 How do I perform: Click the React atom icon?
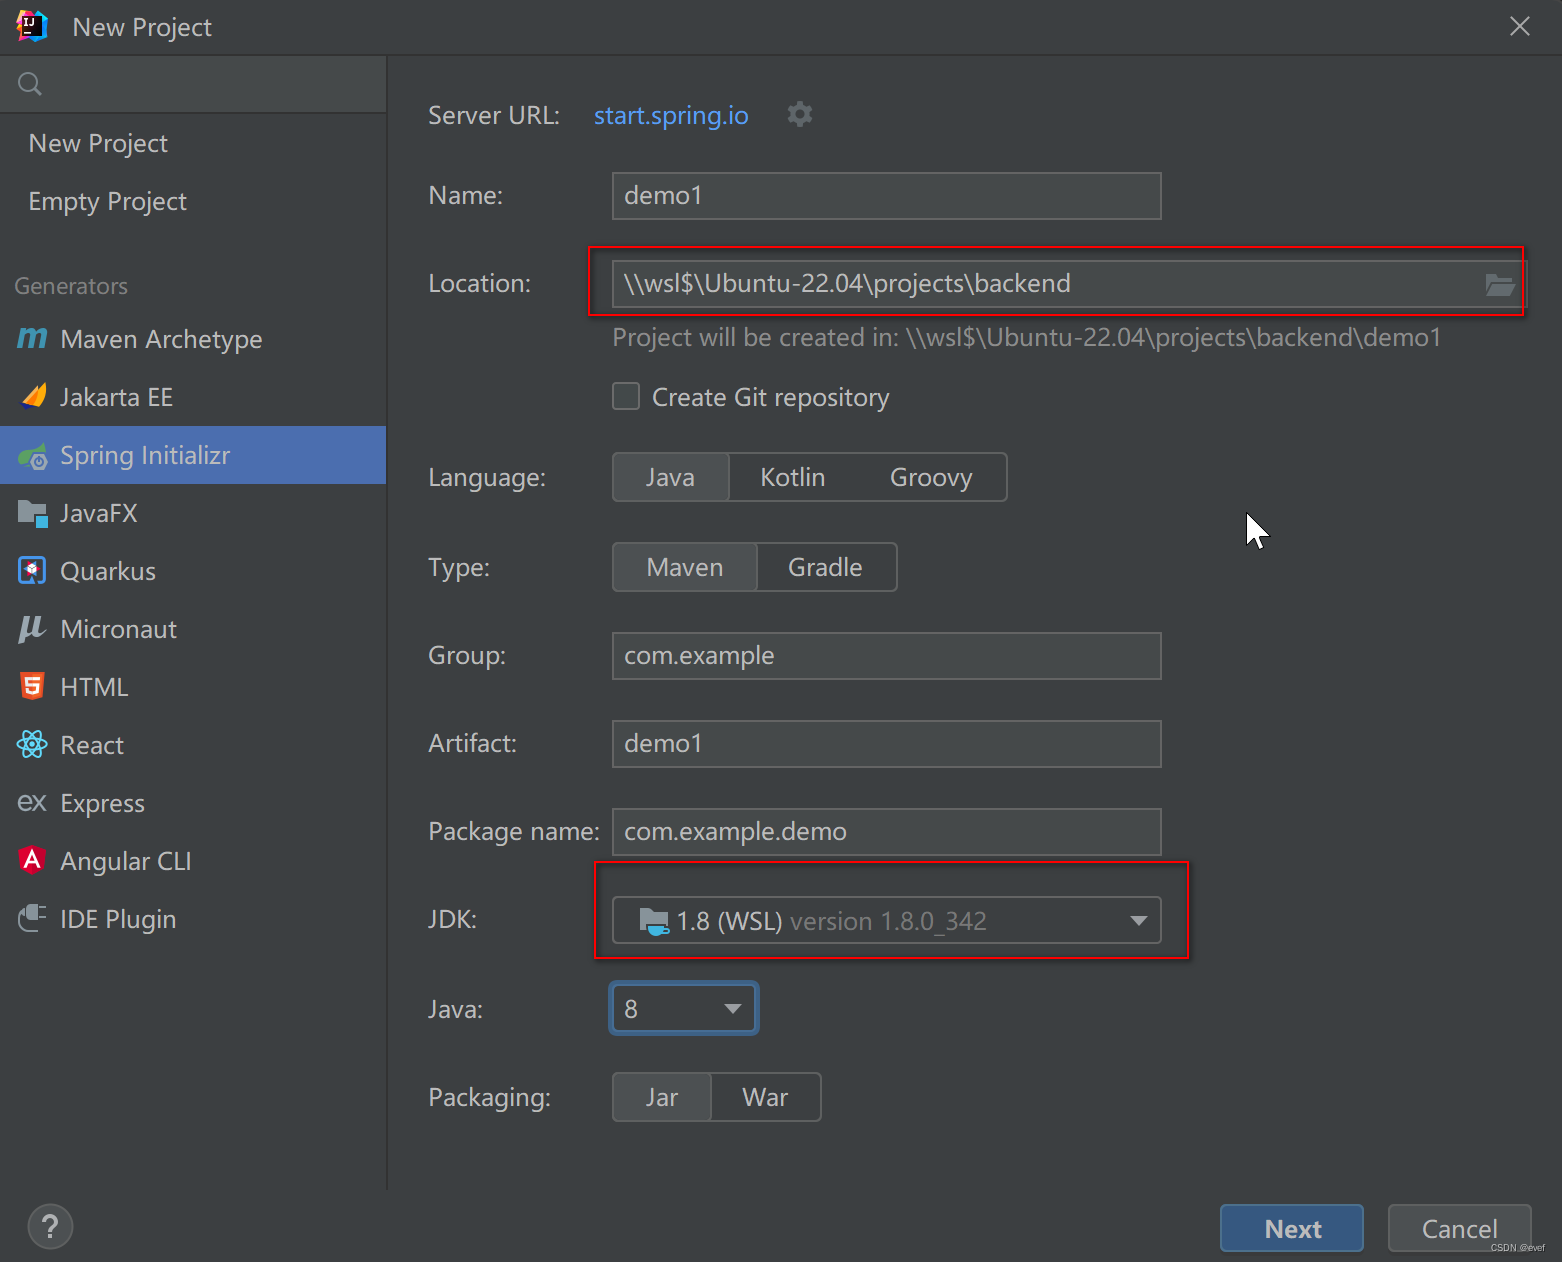[32, 744]
